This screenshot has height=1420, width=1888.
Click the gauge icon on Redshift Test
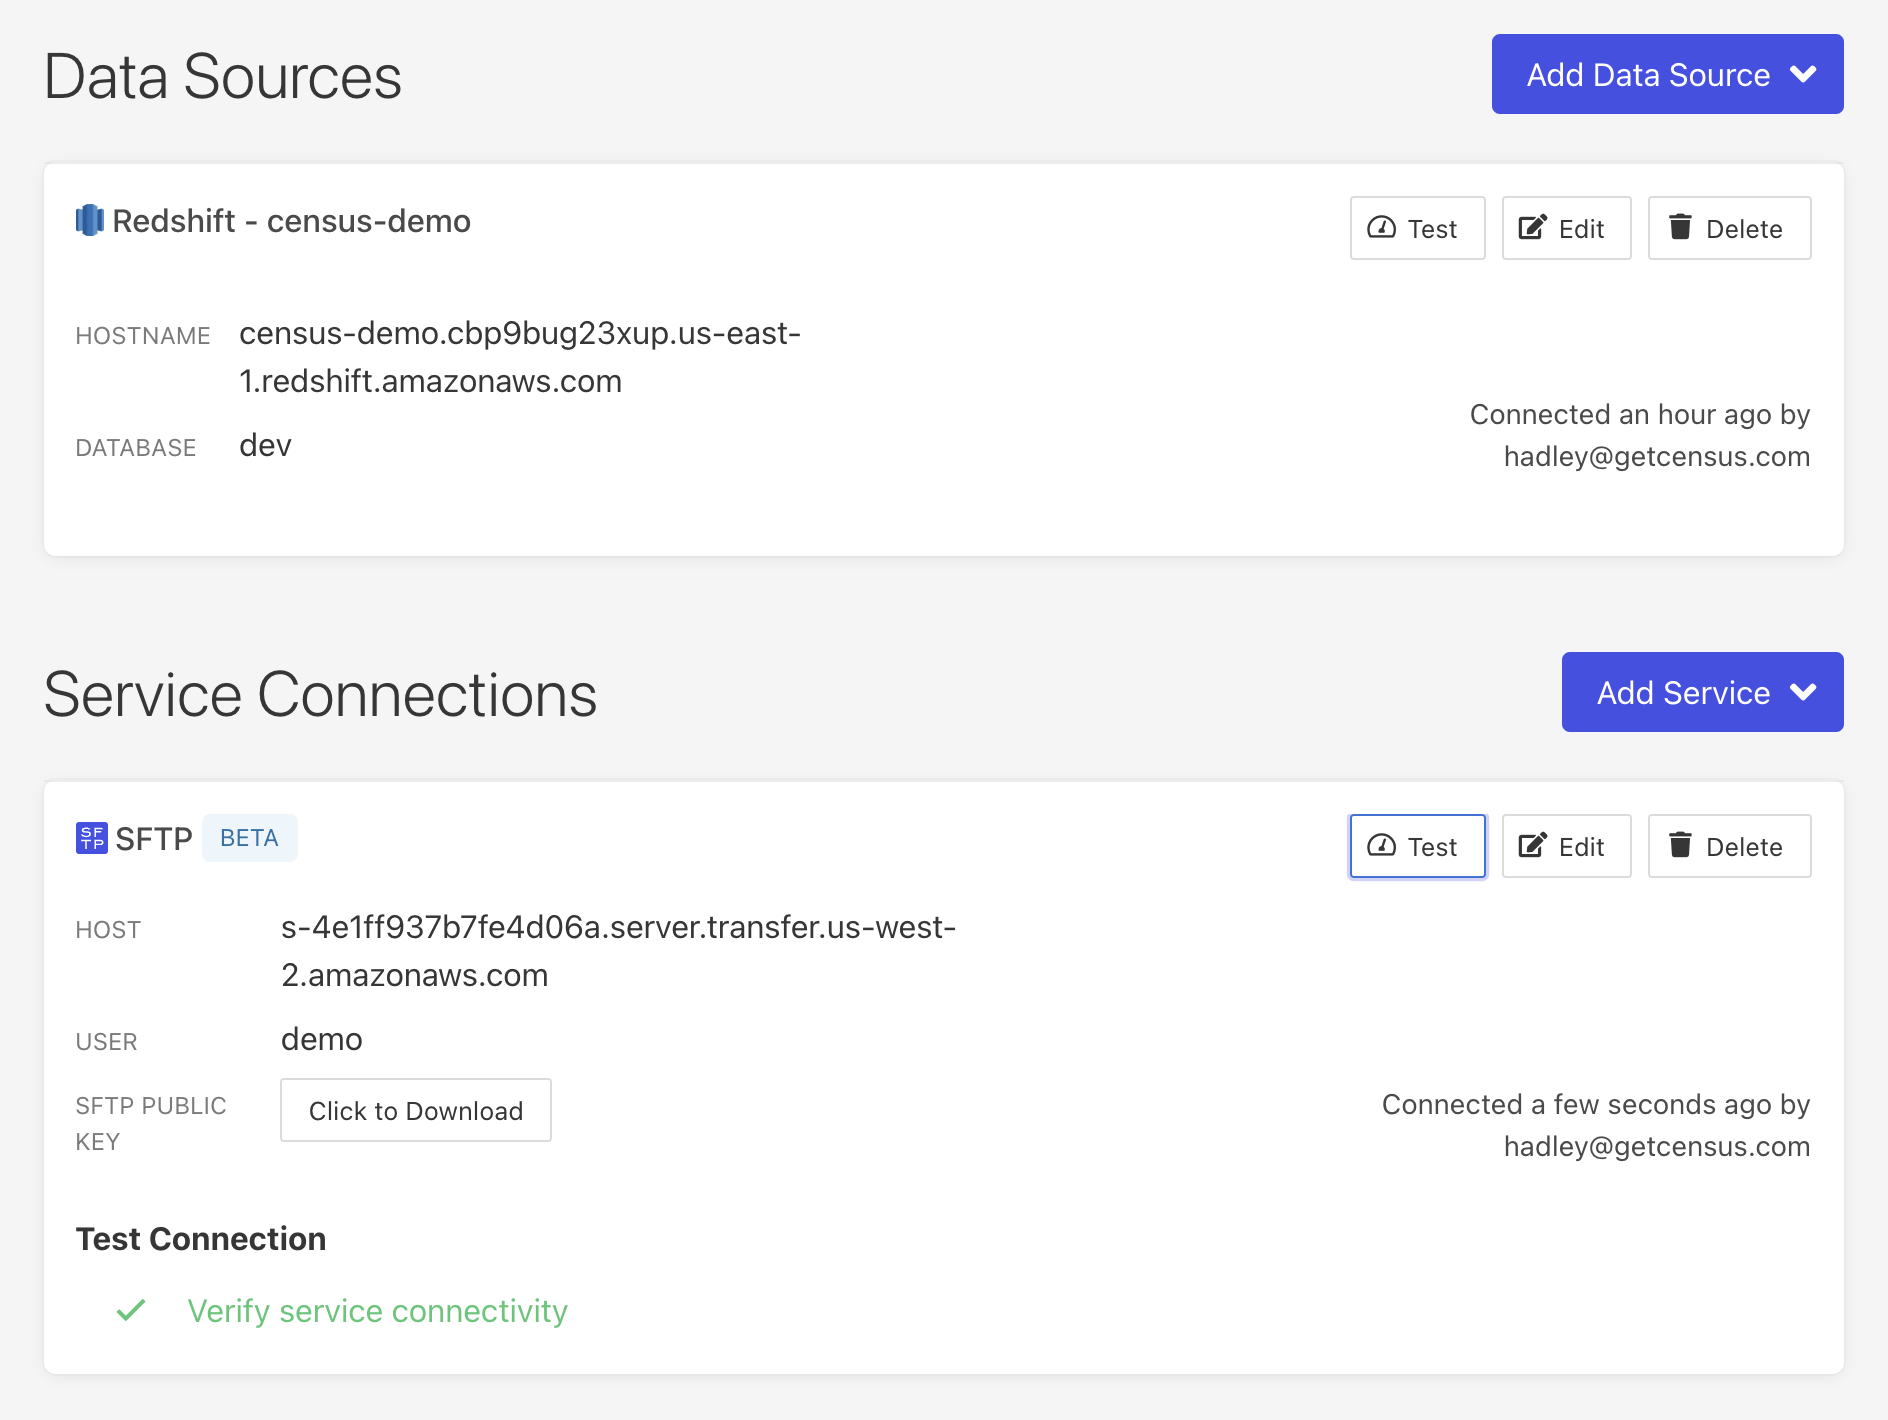coord(1381,227)
